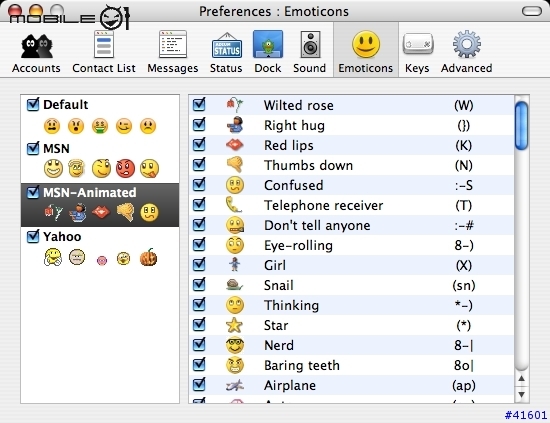Viewport: 550px width, 423px height.
Task: Click the "Telephone receiver" name text
Action: point(323,205)
